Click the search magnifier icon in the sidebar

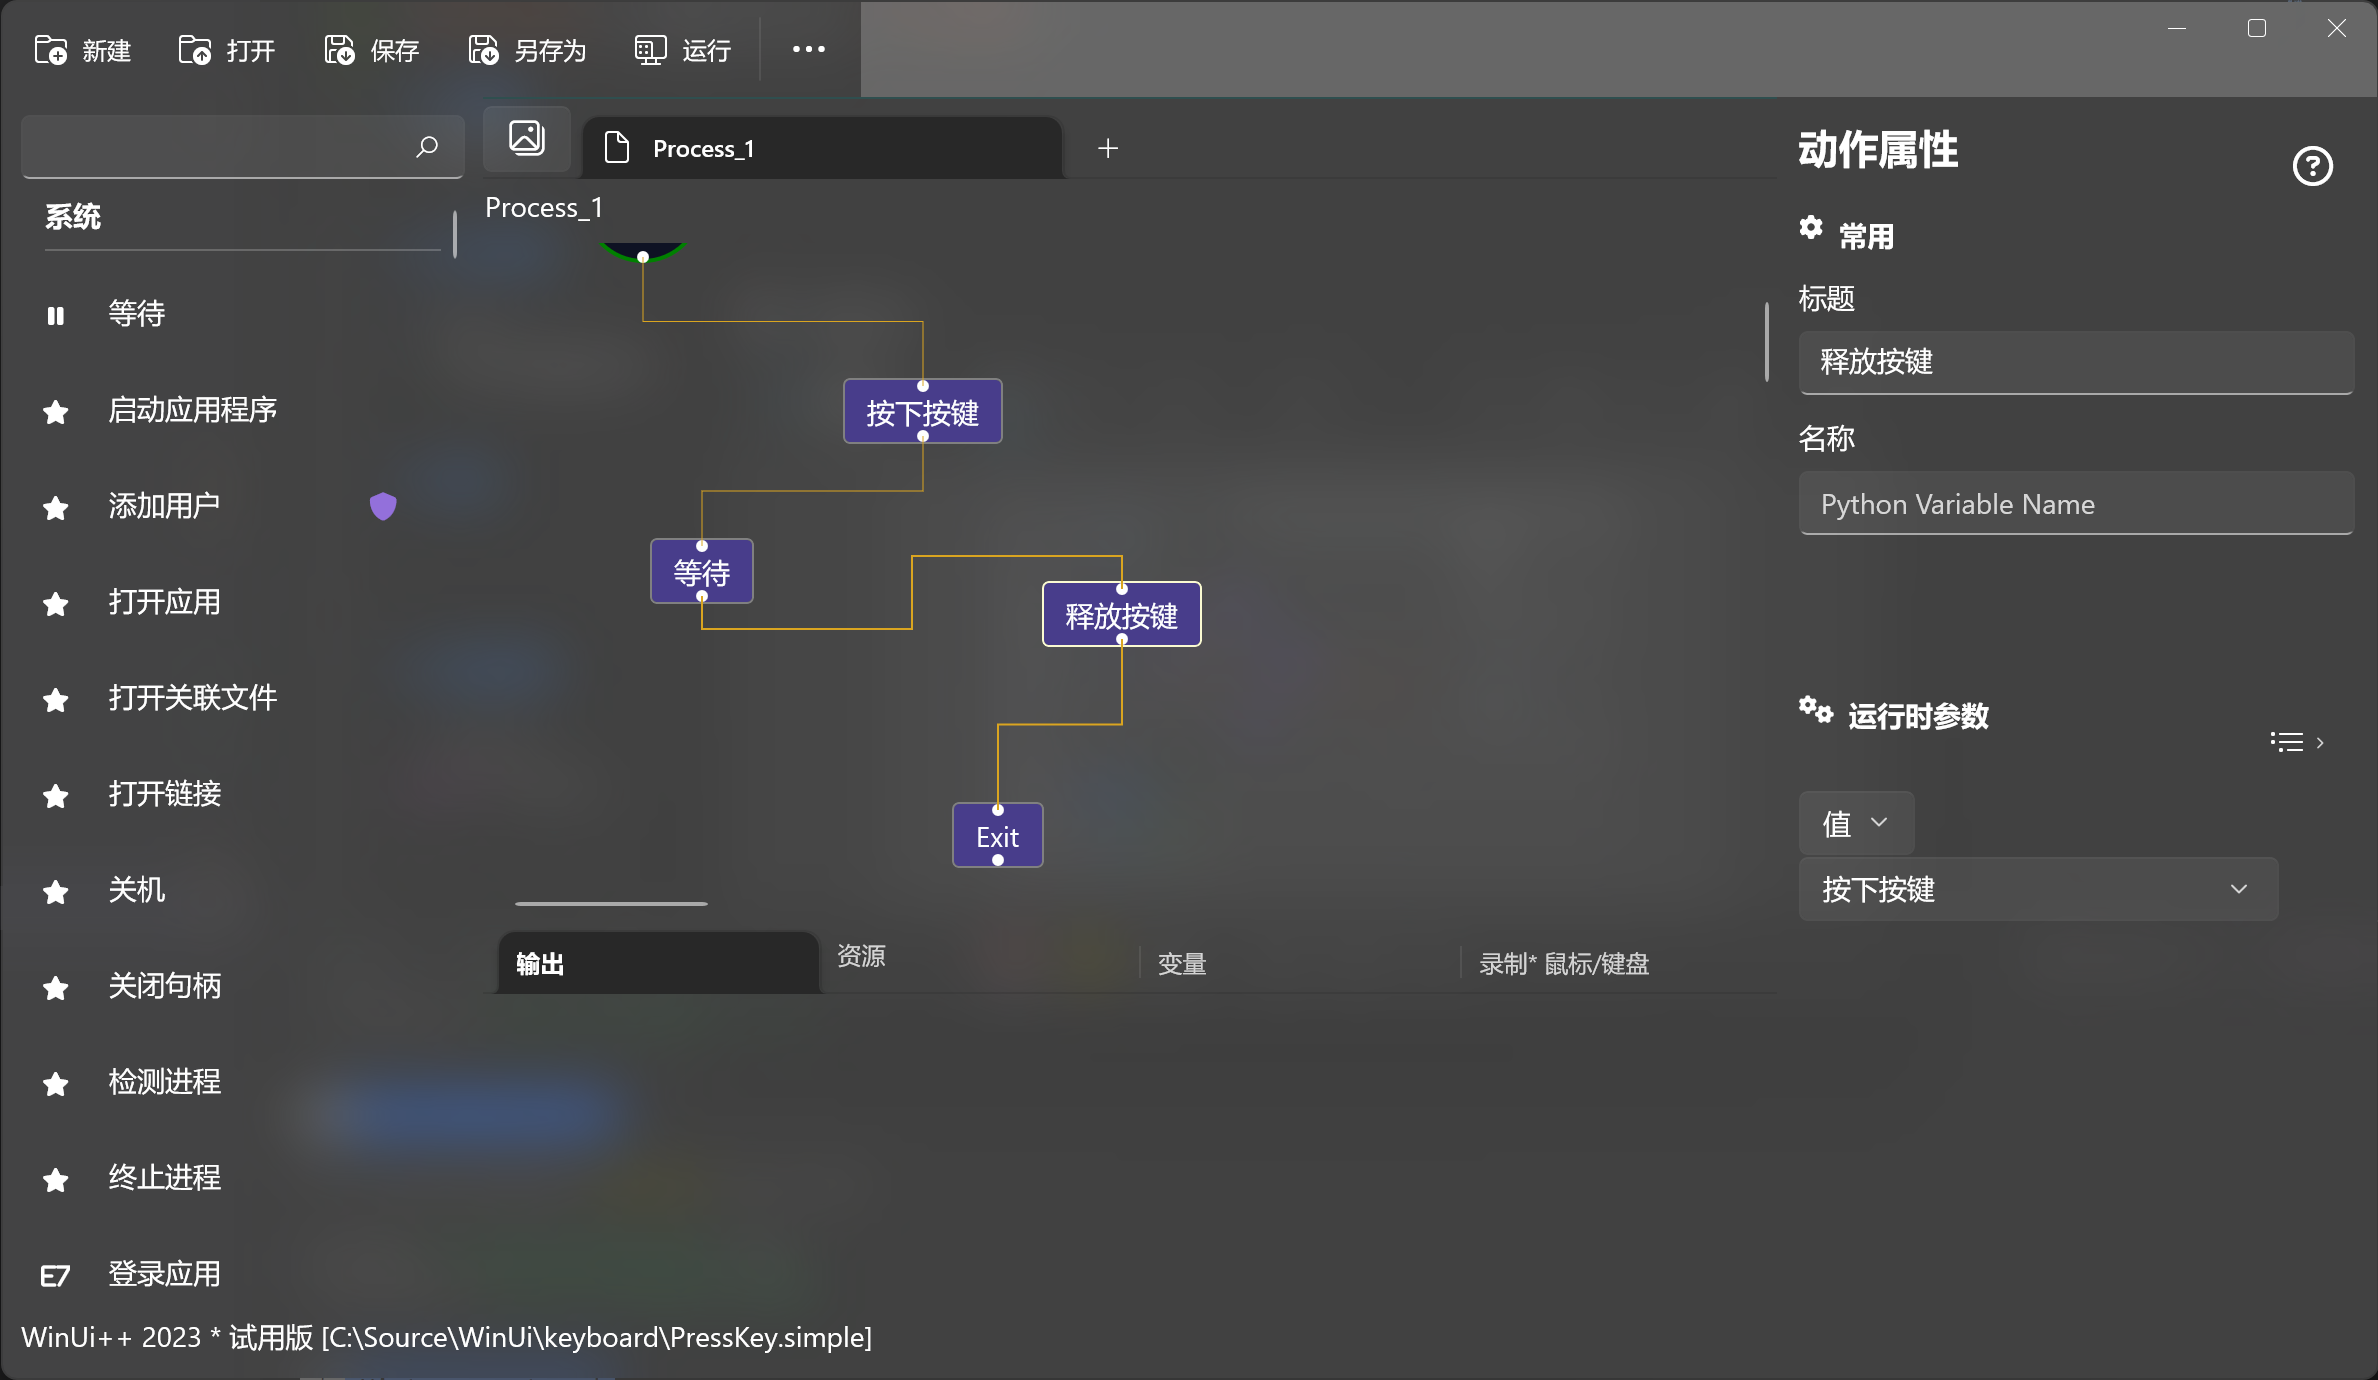click(427, 147)
